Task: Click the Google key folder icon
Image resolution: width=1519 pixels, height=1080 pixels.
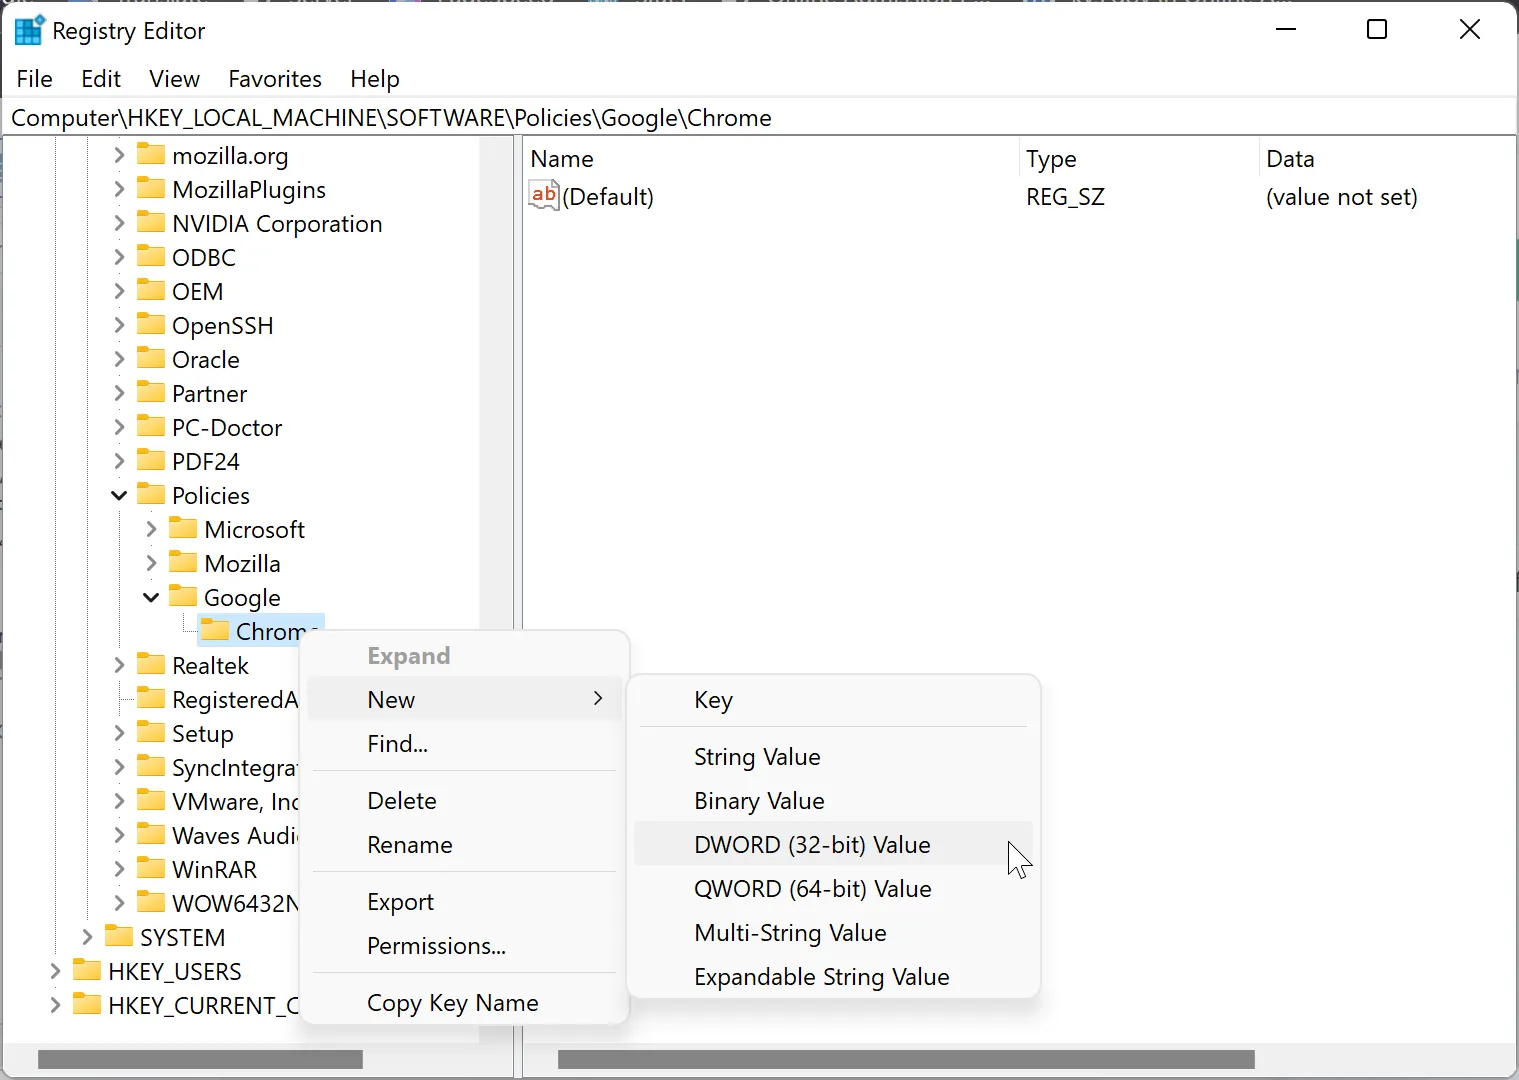Action: (184, 597)
